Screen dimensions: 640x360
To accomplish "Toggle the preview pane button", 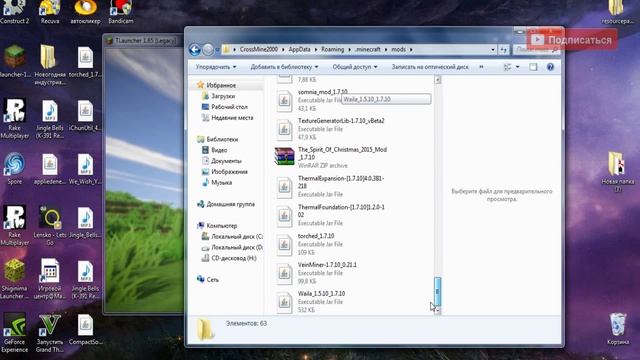I will click(x=533, y=67).
